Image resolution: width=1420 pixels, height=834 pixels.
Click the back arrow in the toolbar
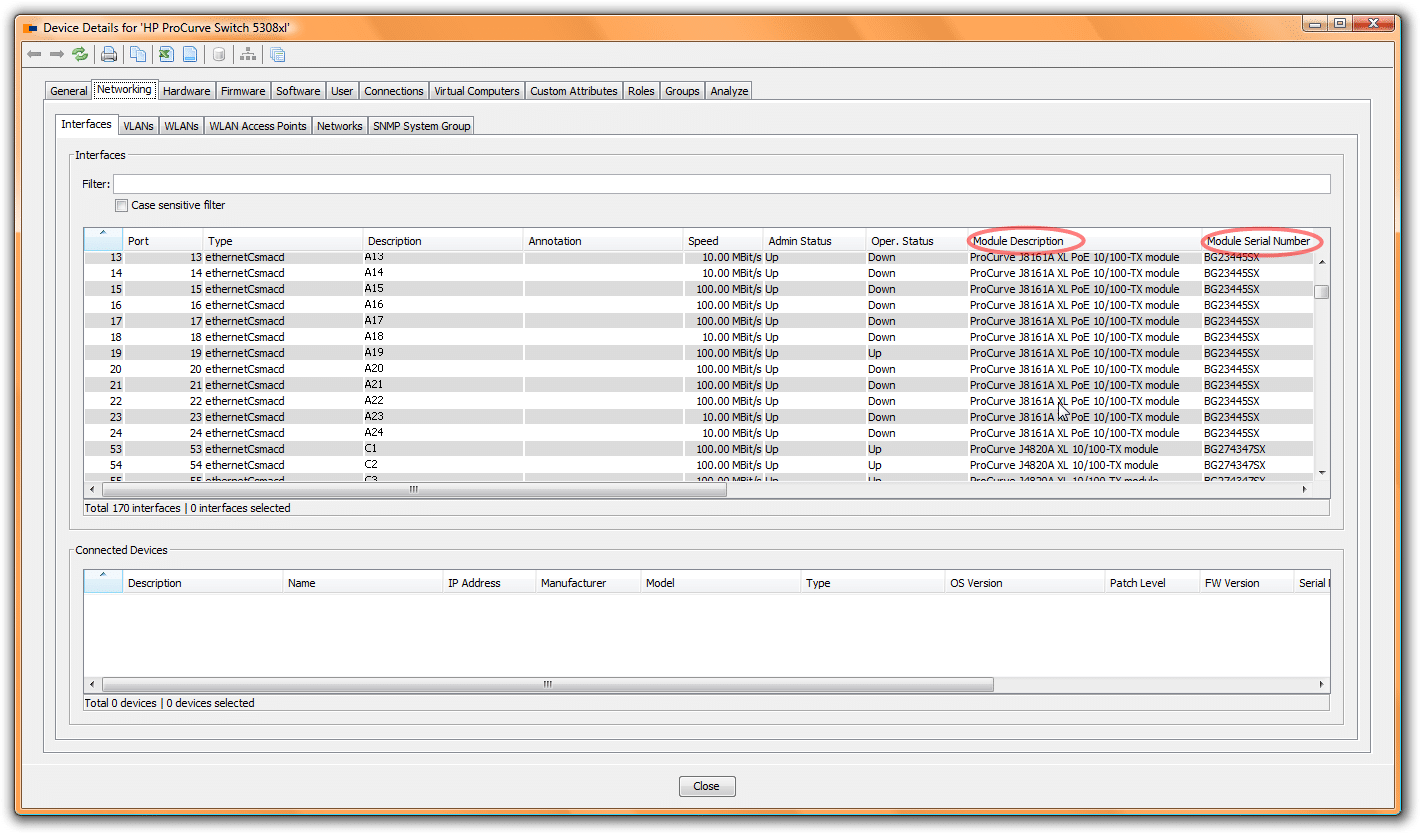[x=34, y=55]
